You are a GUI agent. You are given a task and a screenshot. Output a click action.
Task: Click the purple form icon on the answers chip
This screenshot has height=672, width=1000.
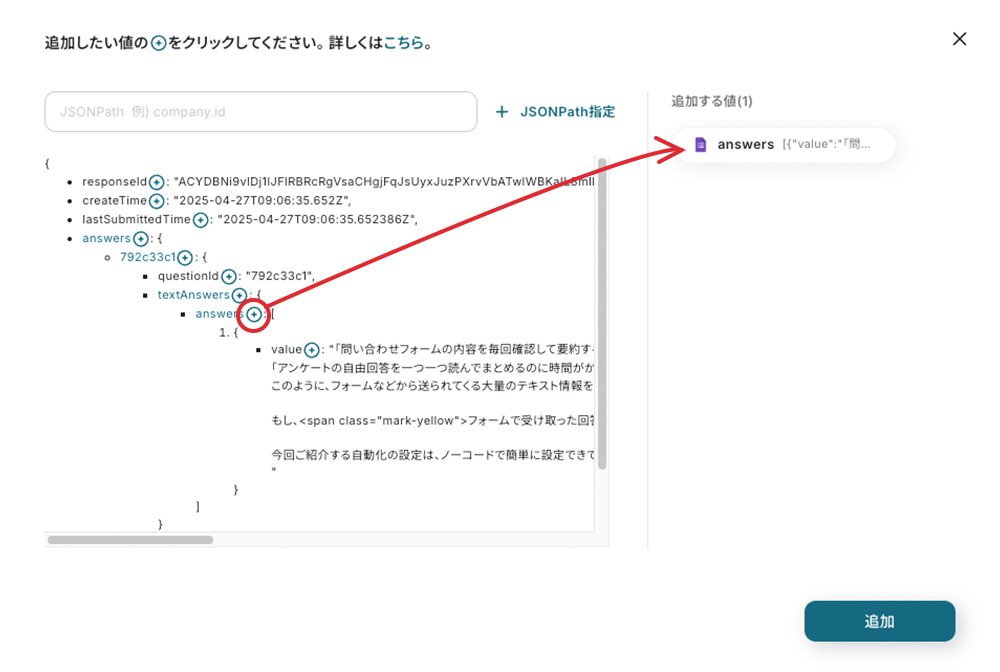click(x=700, y=145)
